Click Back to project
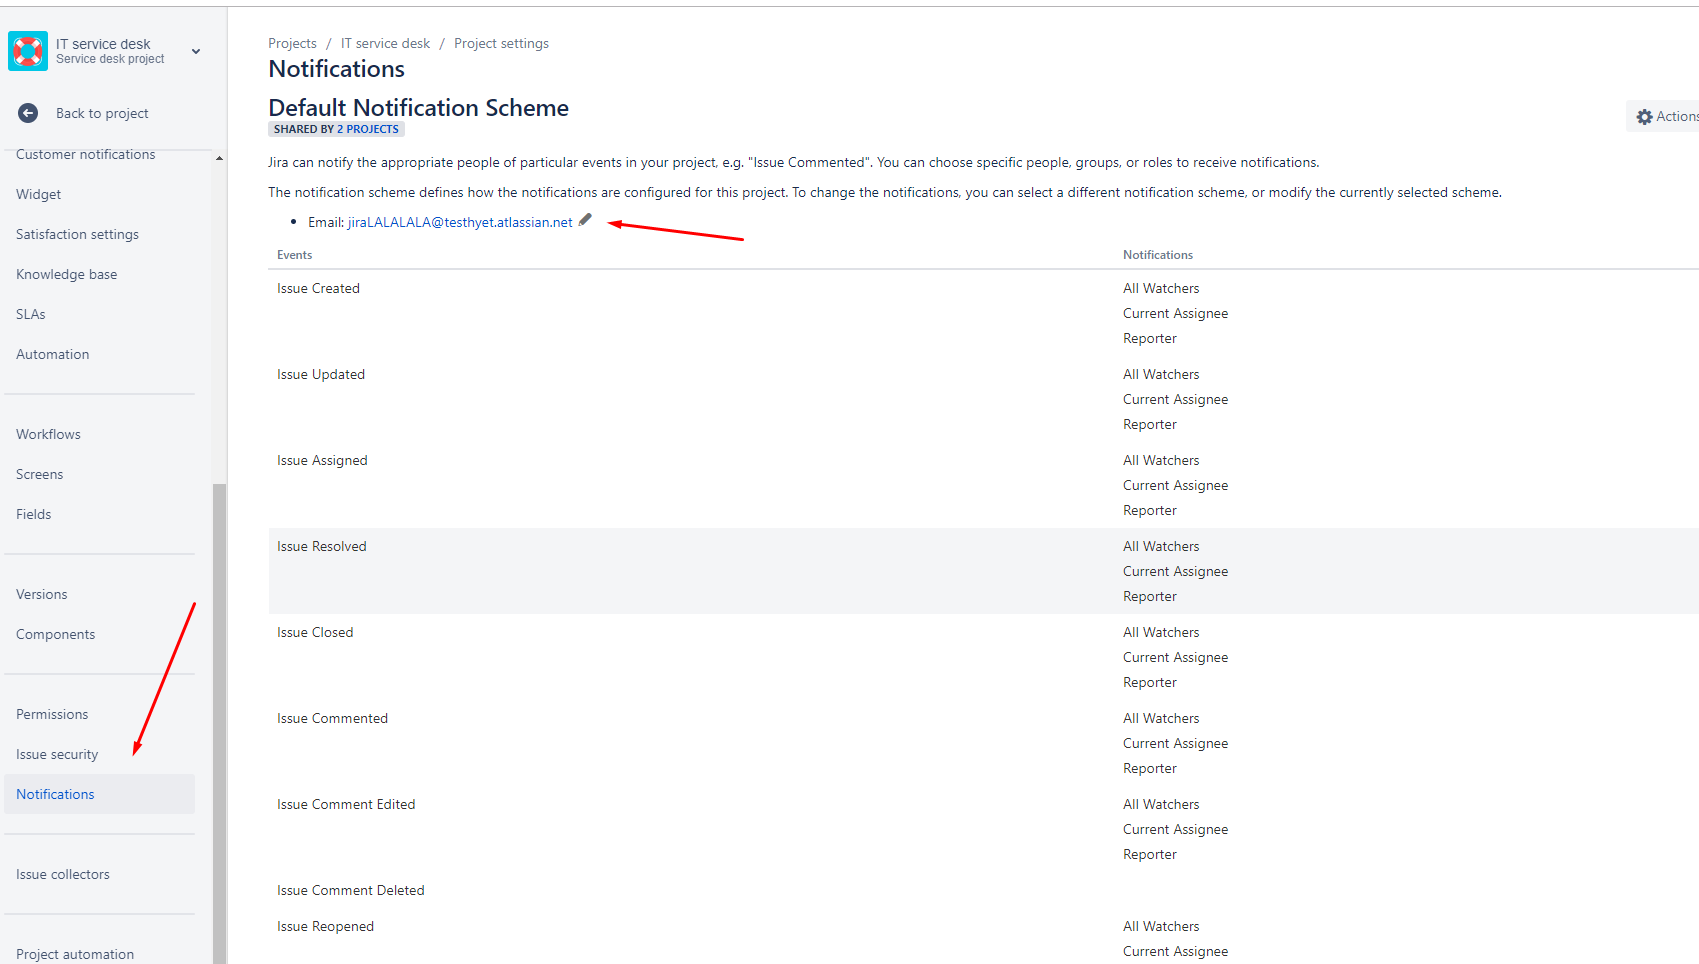 101,113
